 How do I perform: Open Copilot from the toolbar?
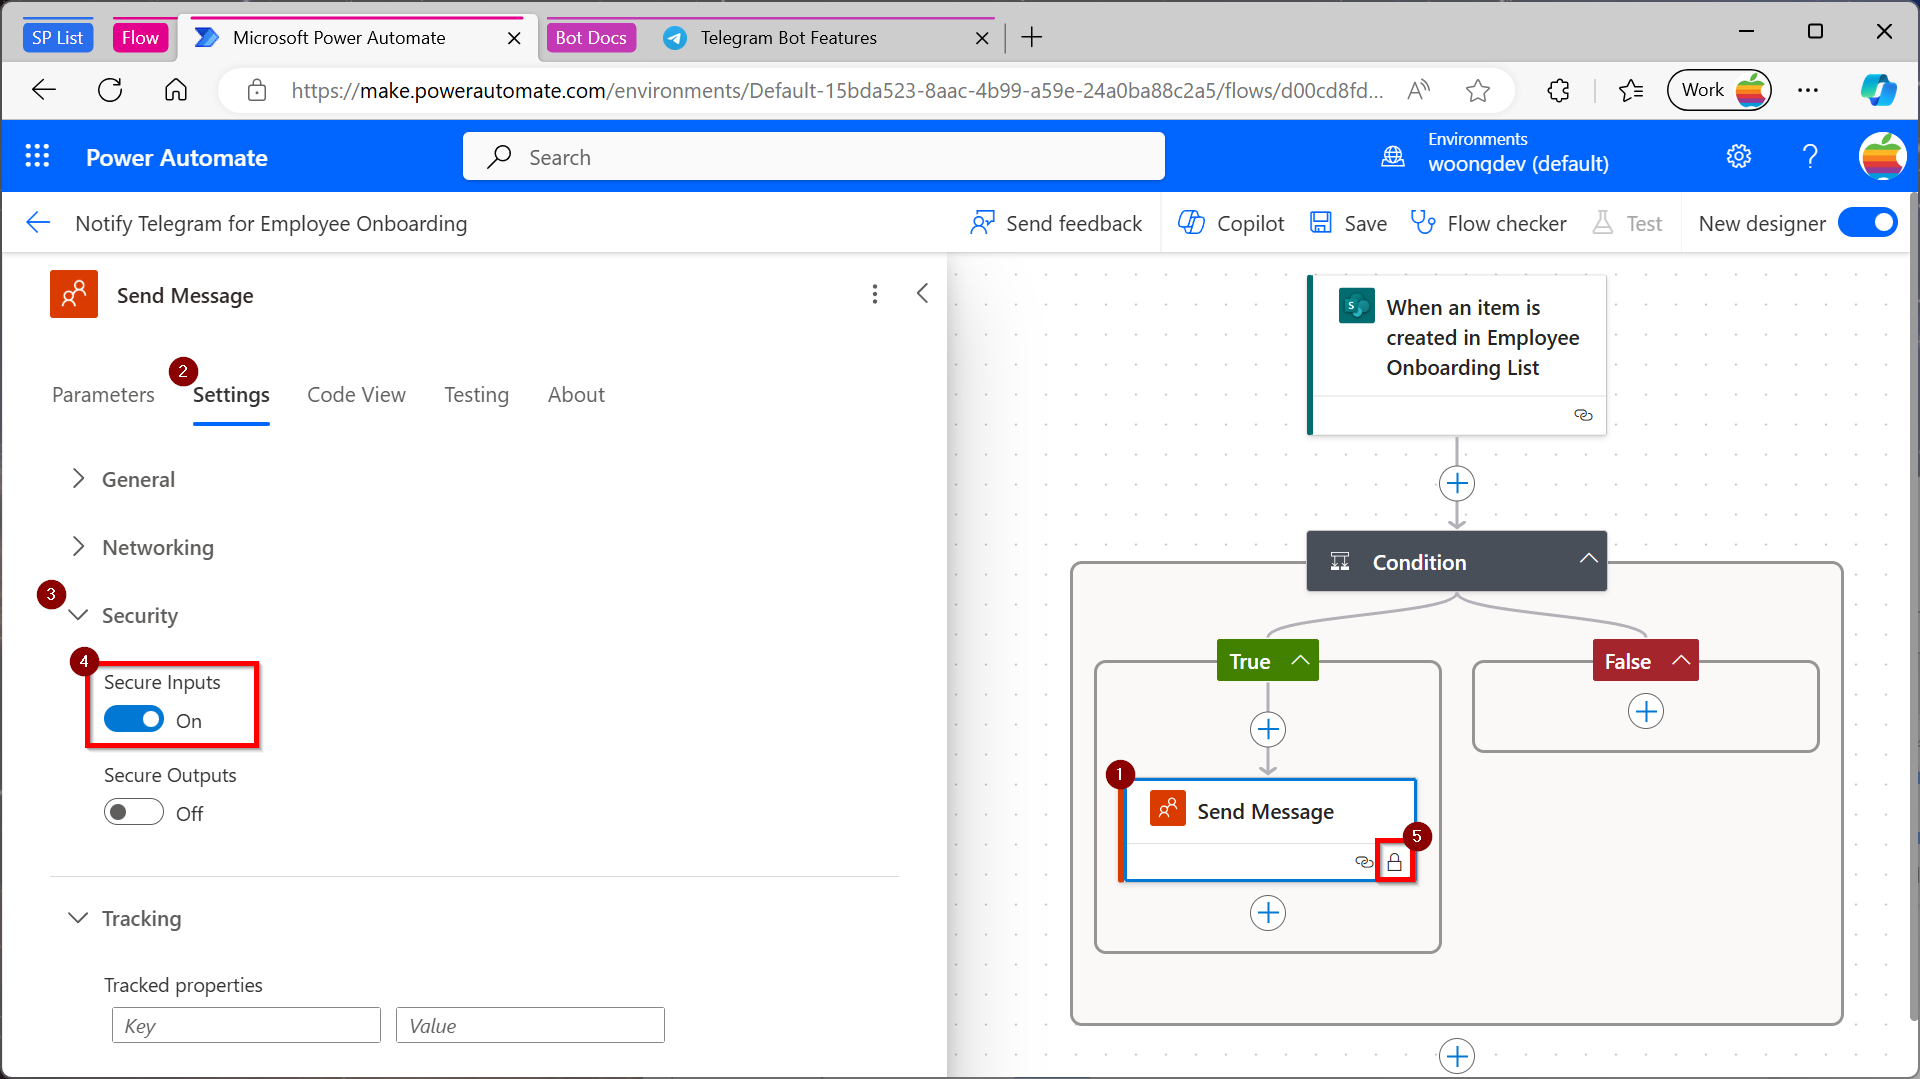1231,223
